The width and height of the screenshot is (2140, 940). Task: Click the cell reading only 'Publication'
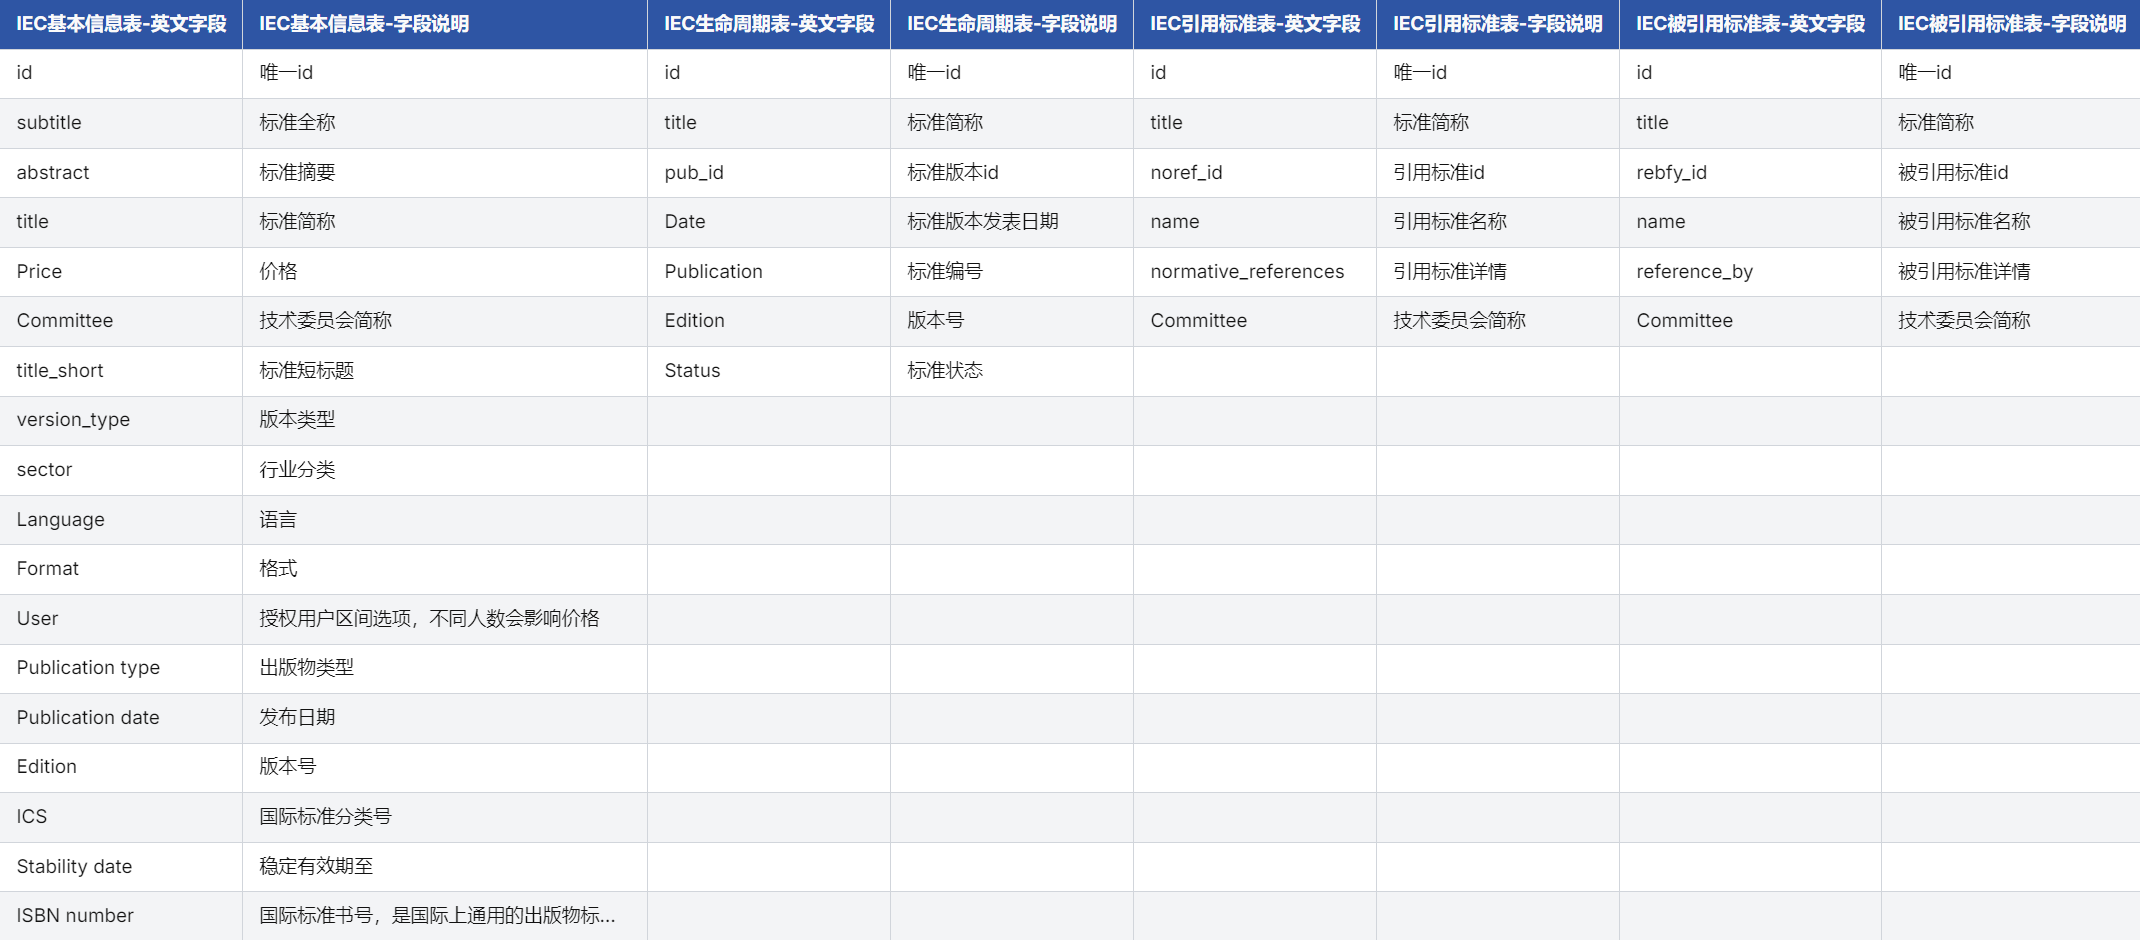[769, 272]
